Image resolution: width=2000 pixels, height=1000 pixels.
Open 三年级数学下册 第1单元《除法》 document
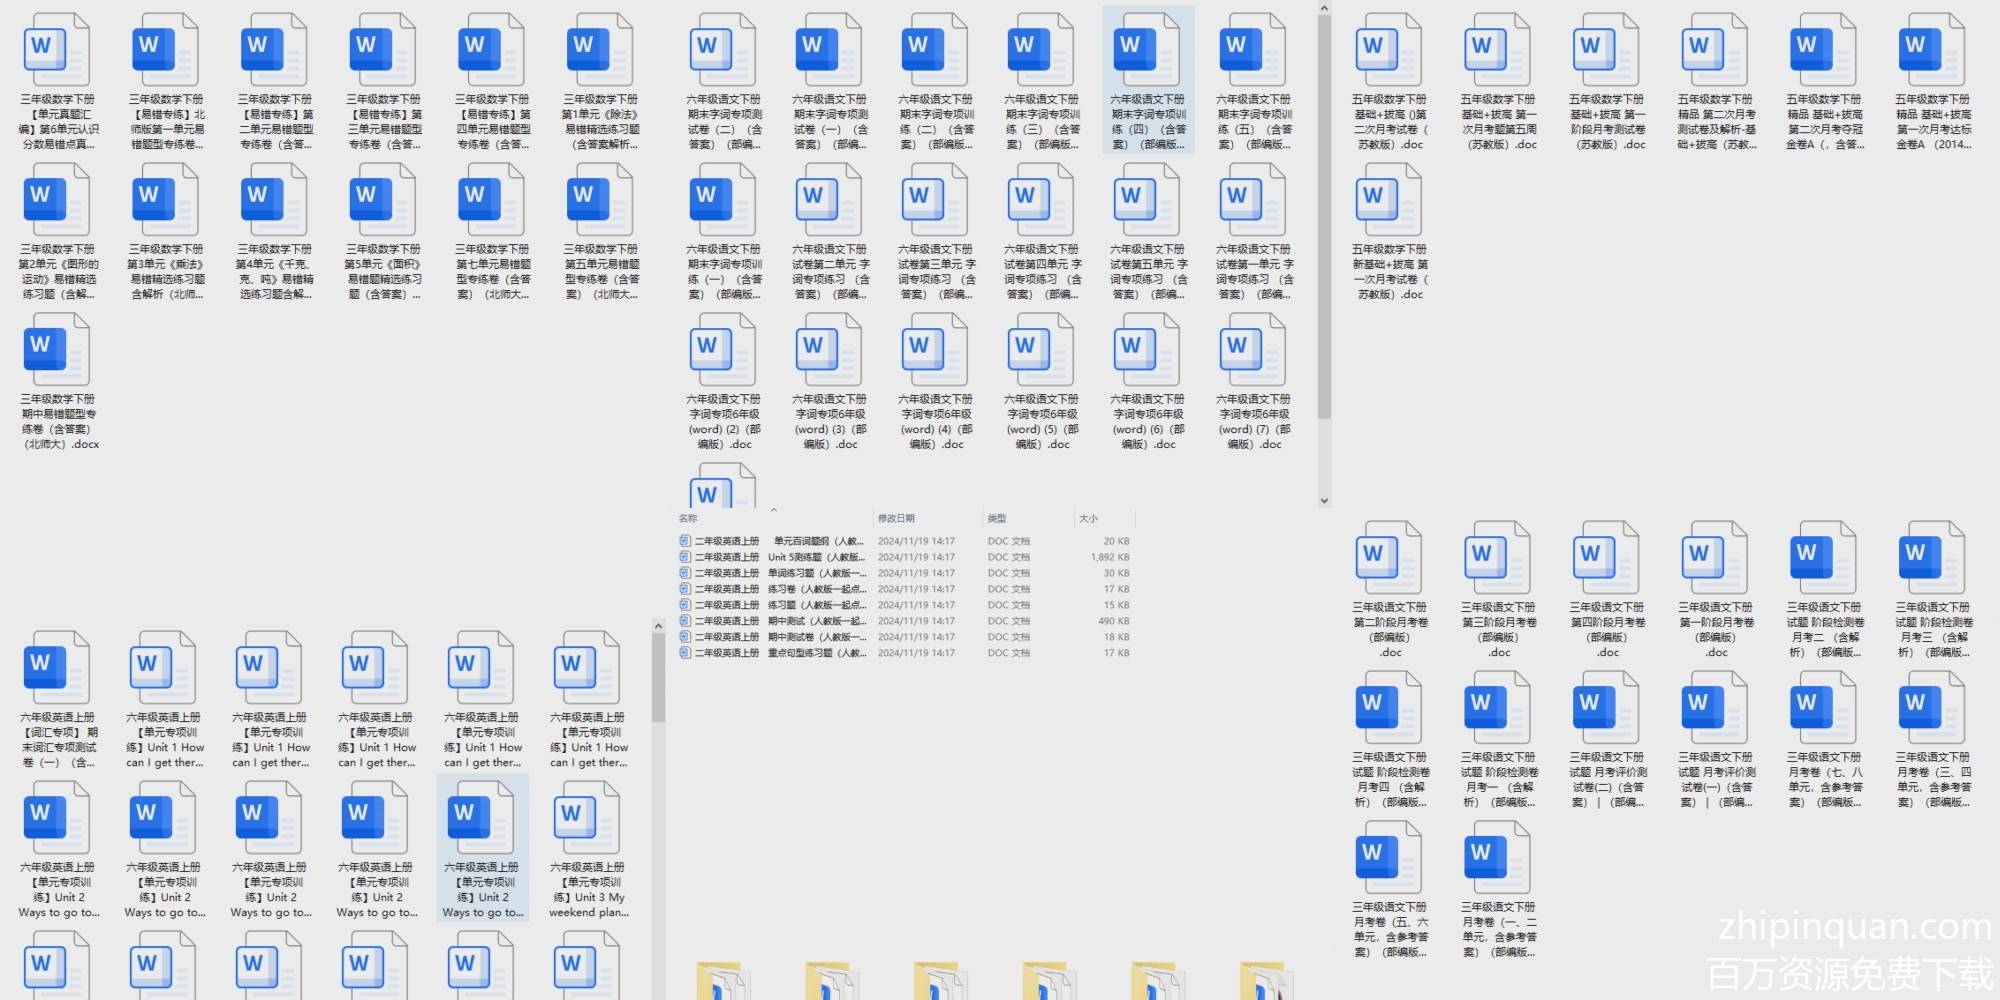click(600, 82)
